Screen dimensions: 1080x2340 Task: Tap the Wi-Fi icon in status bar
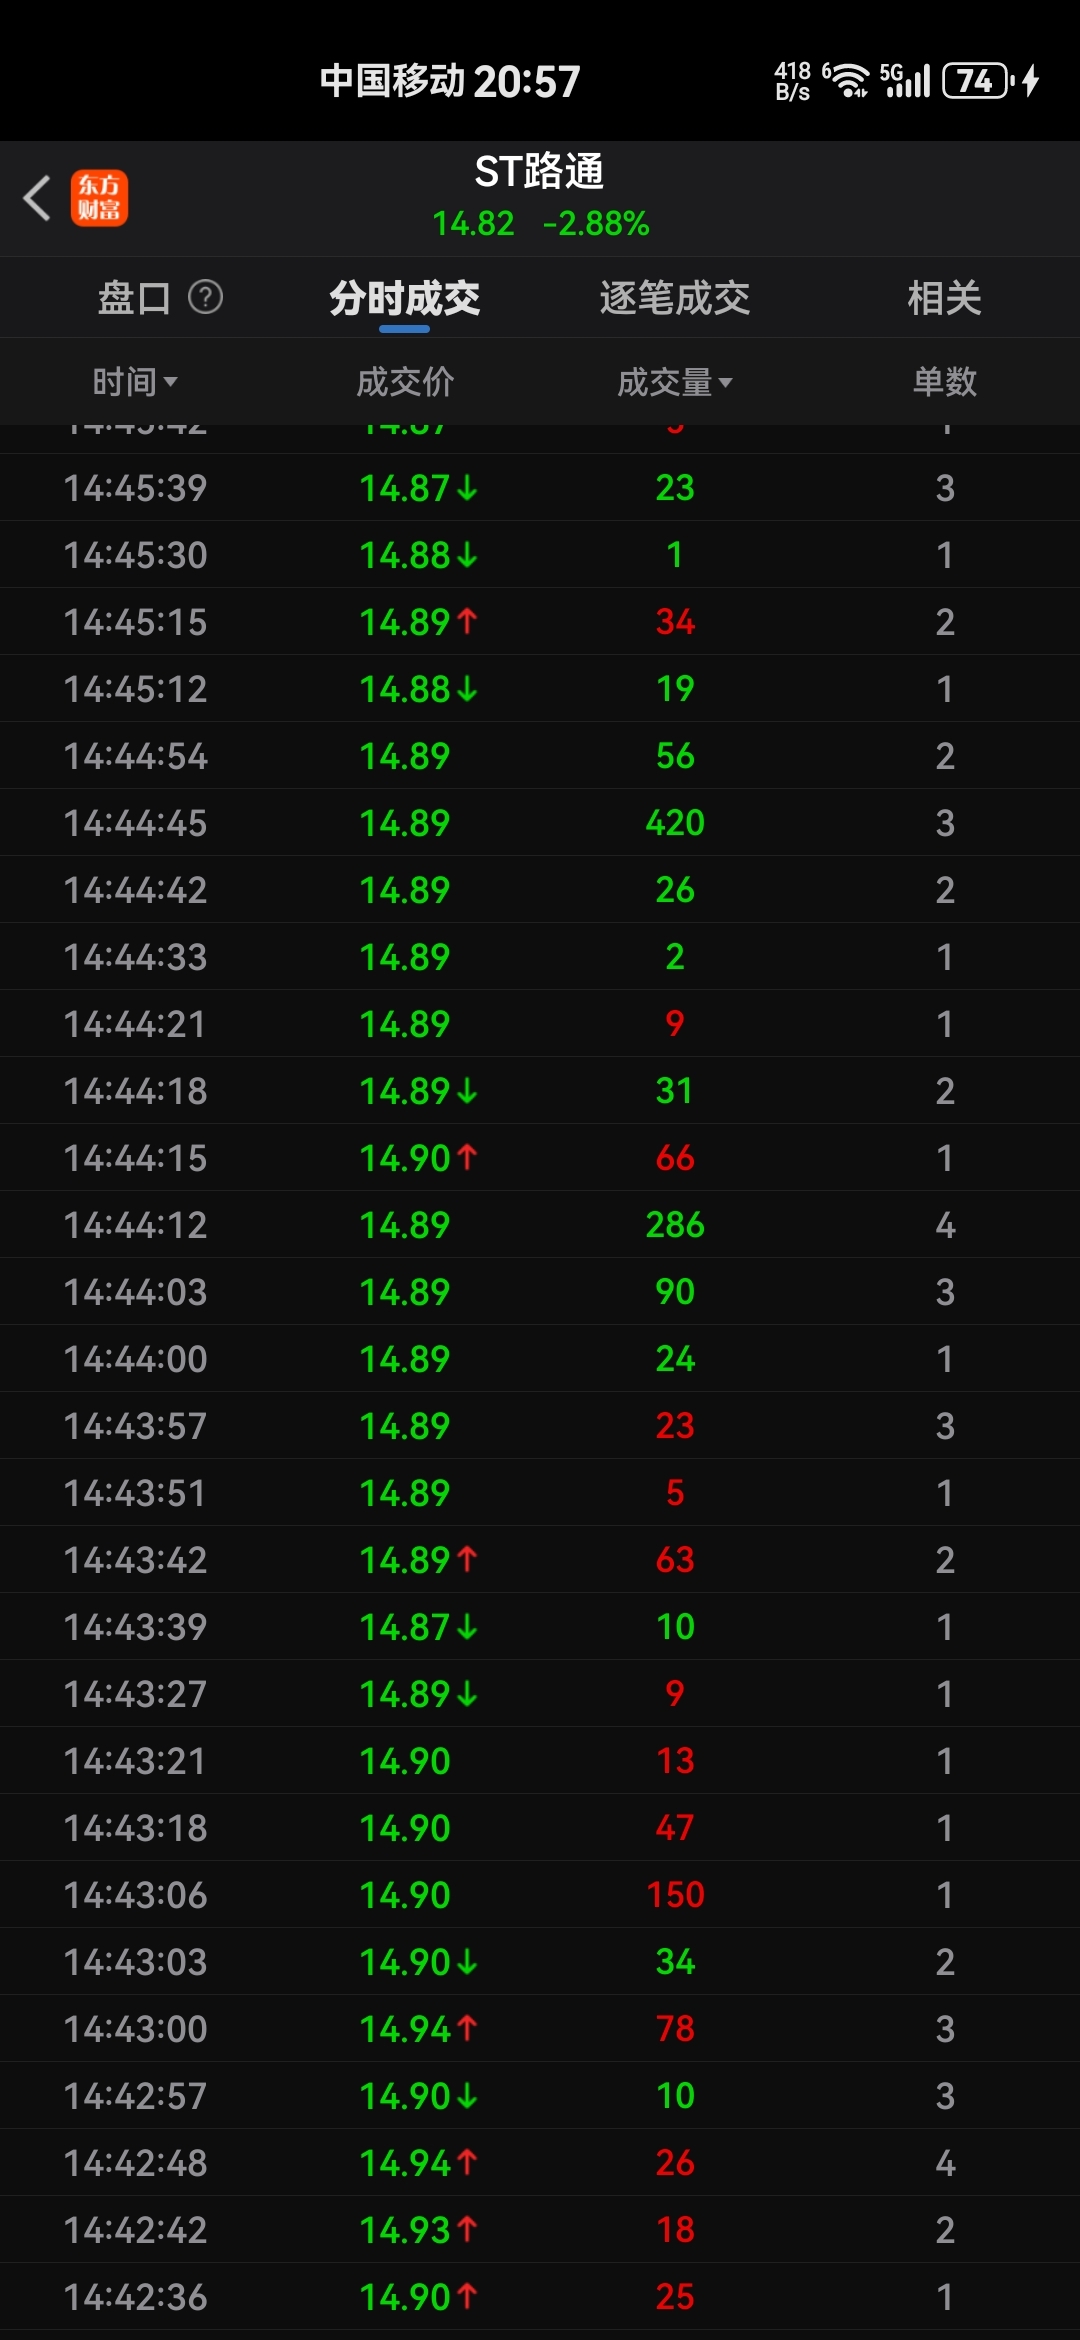coord(847,80)
